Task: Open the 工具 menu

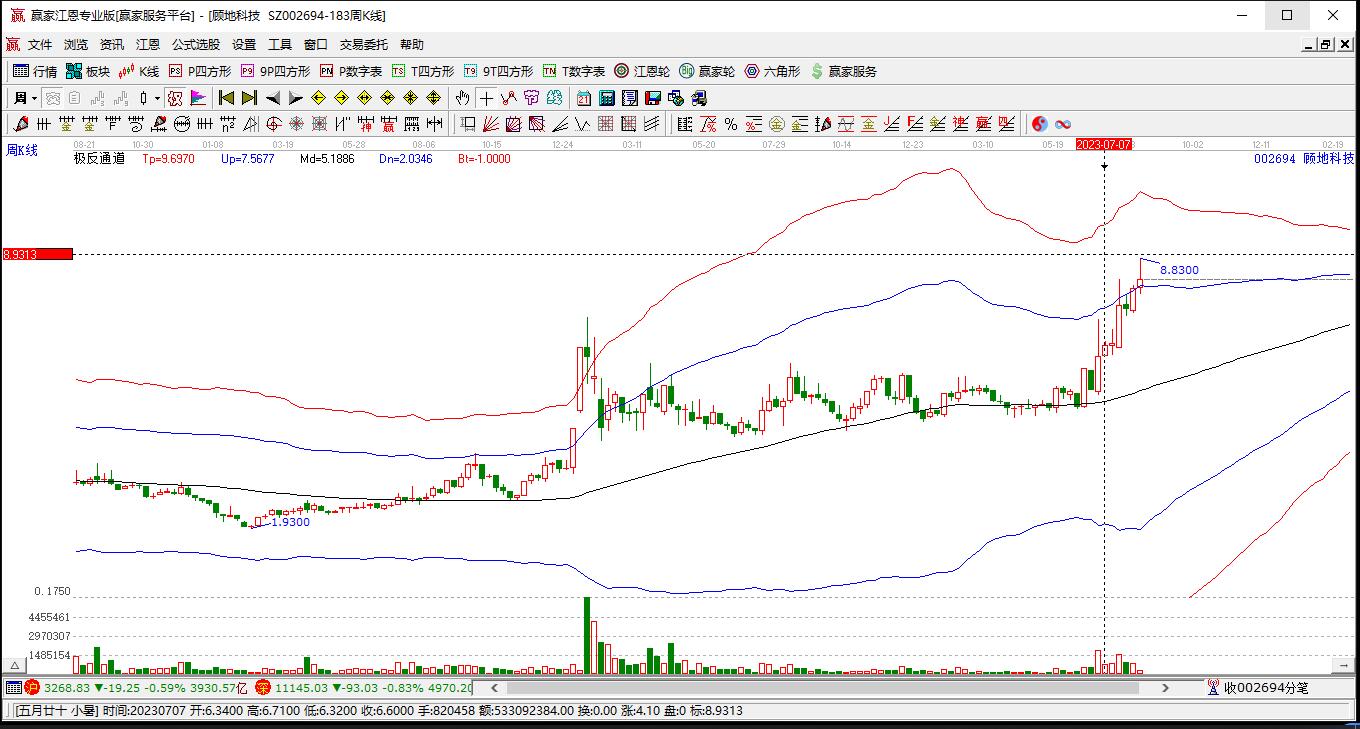Action: [x=280, y=45]
